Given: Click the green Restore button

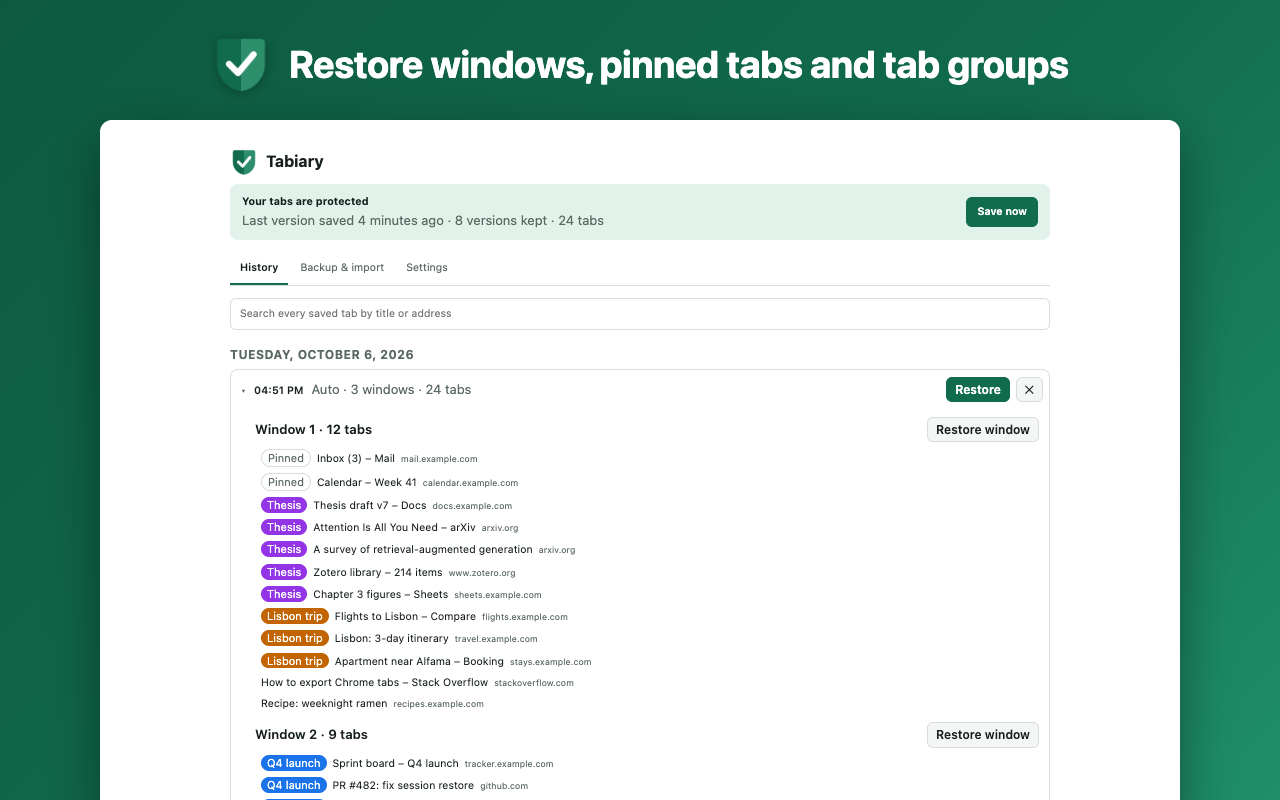Looking at the screenshot, I should point(978,390).
